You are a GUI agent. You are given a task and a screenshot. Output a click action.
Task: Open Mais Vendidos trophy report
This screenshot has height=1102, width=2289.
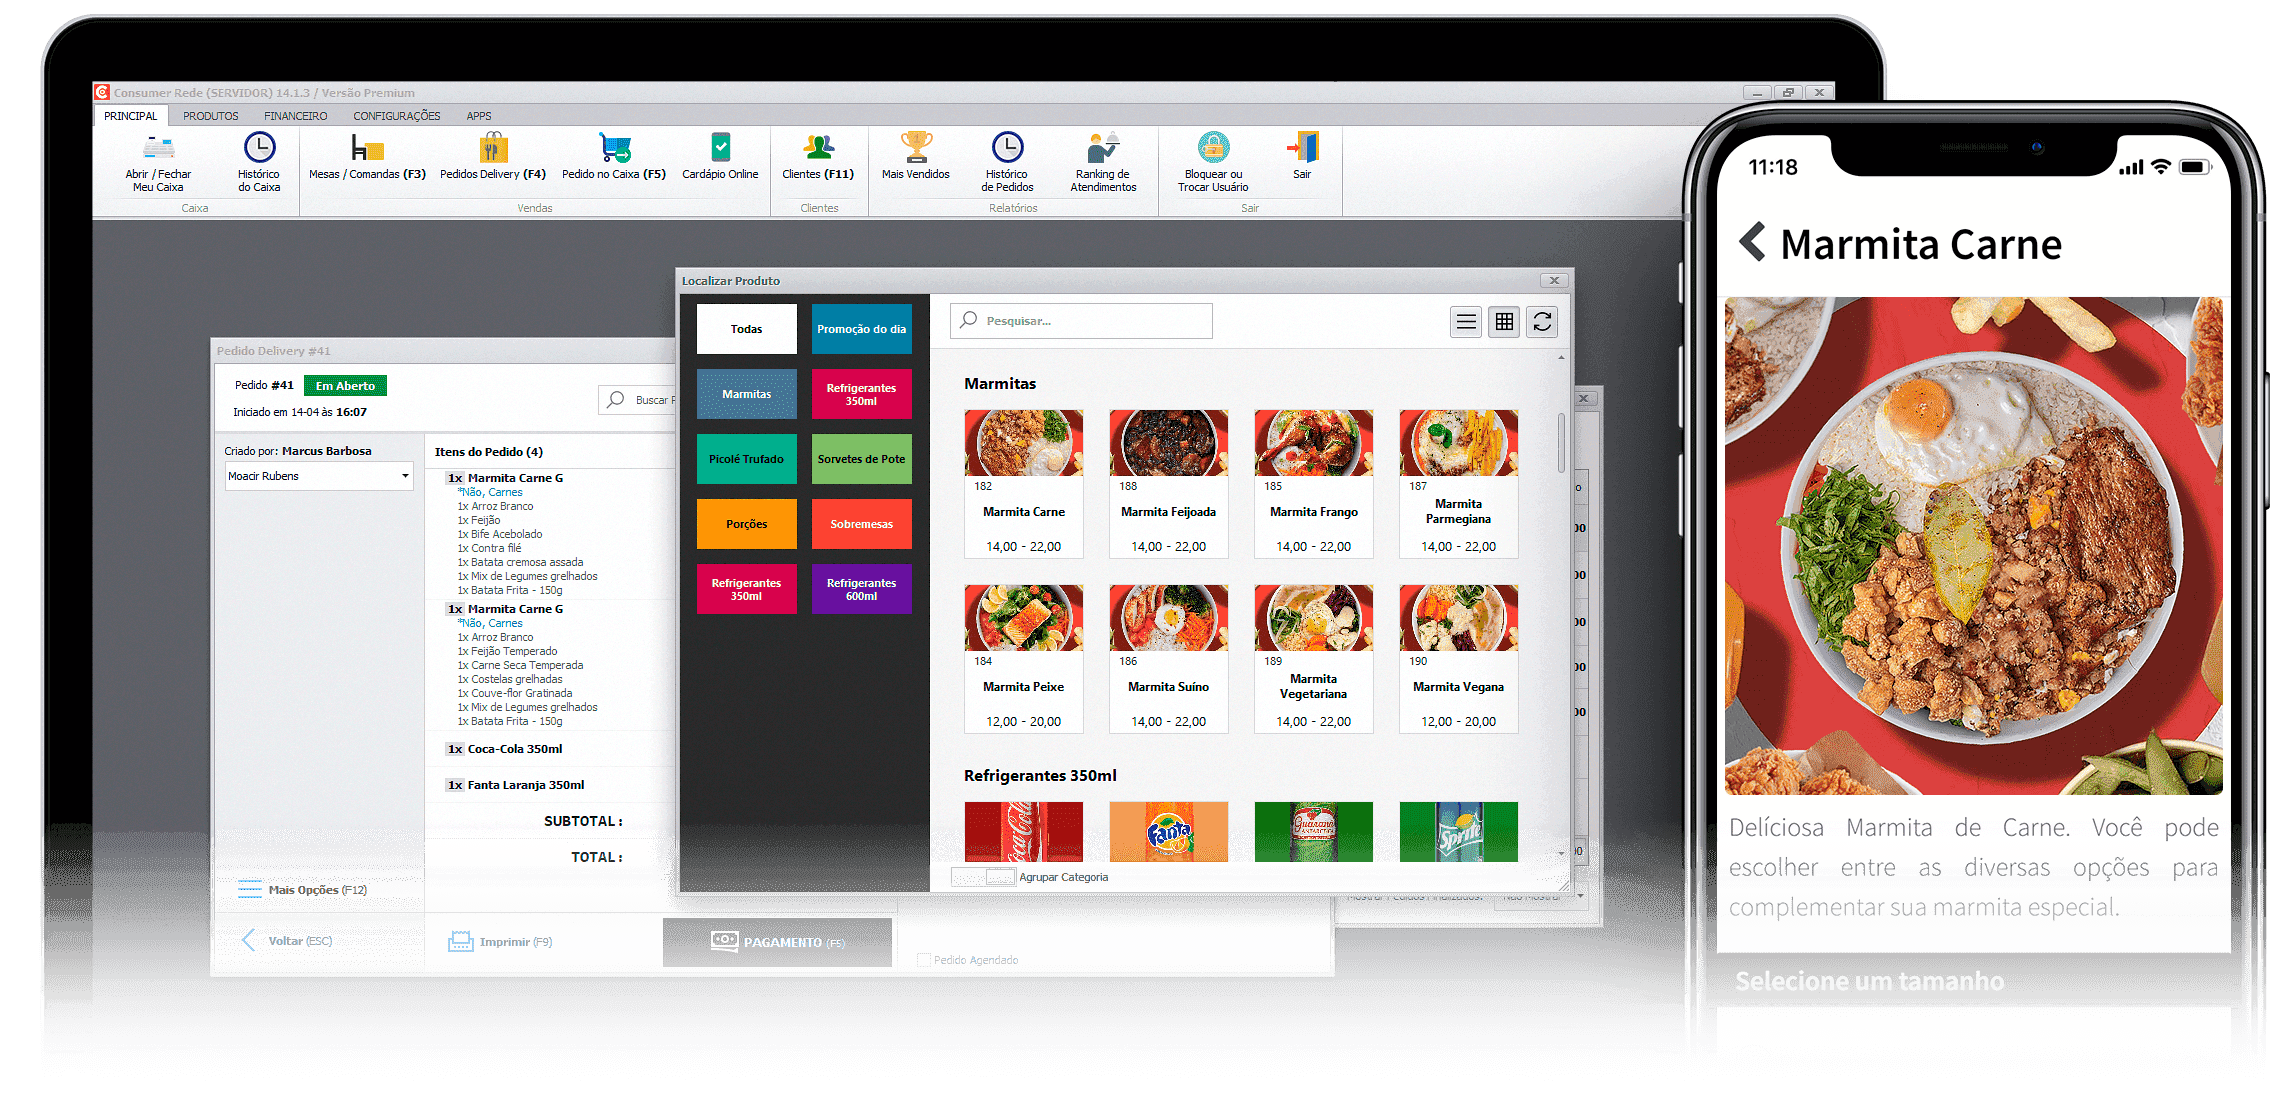coord(916,157)
